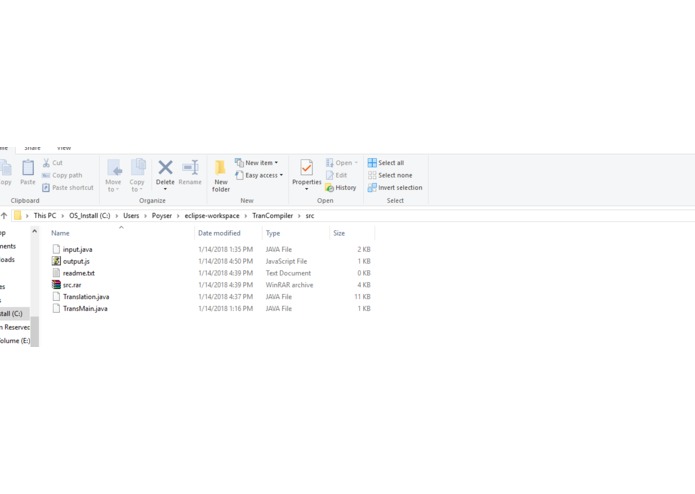Open the Delete dropdown arrow

[165, 189]
